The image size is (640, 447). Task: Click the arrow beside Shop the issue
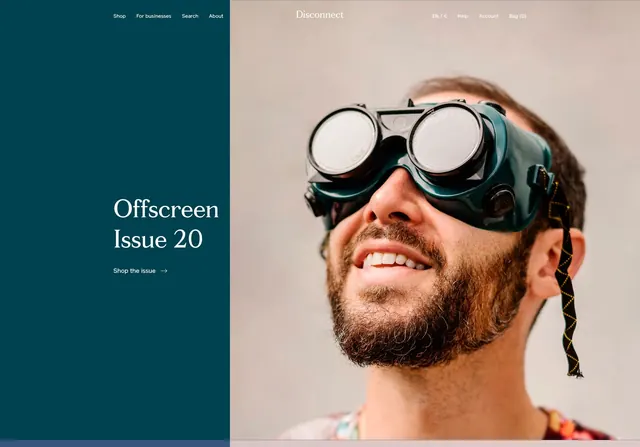[x=164, y=271]
